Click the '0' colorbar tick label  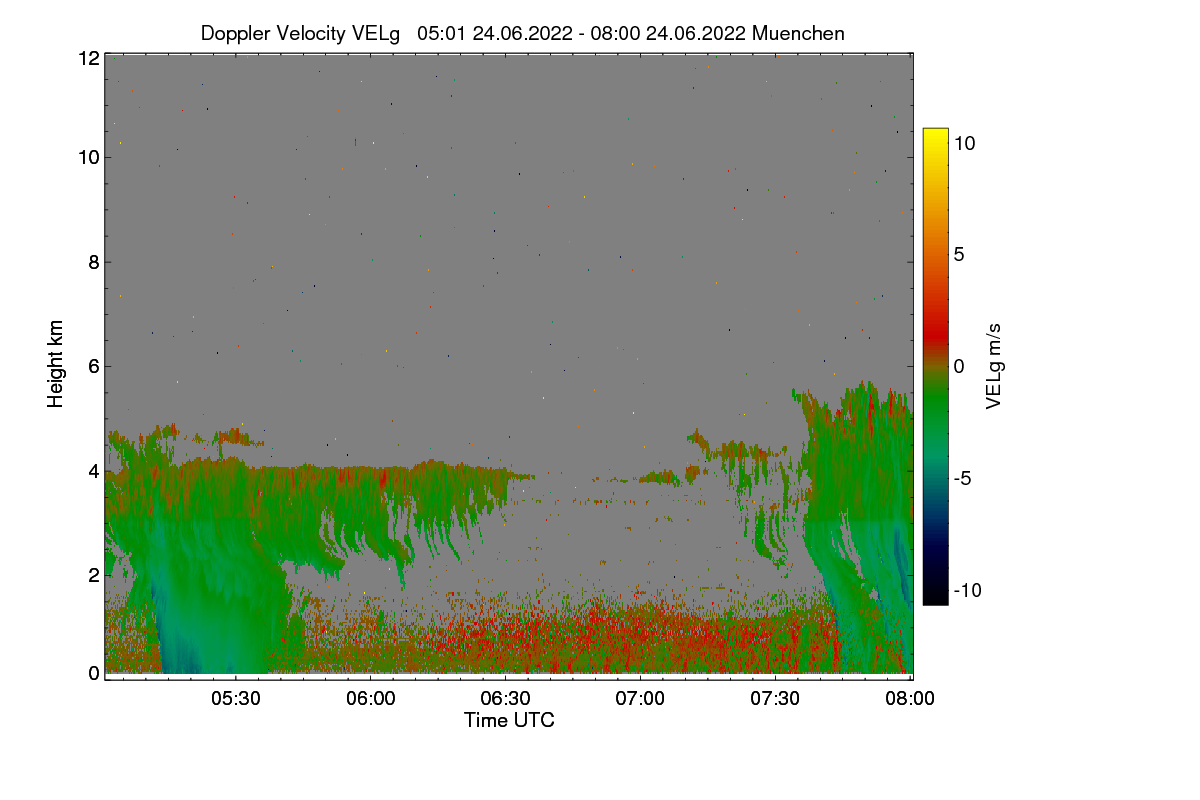[959, 366]
